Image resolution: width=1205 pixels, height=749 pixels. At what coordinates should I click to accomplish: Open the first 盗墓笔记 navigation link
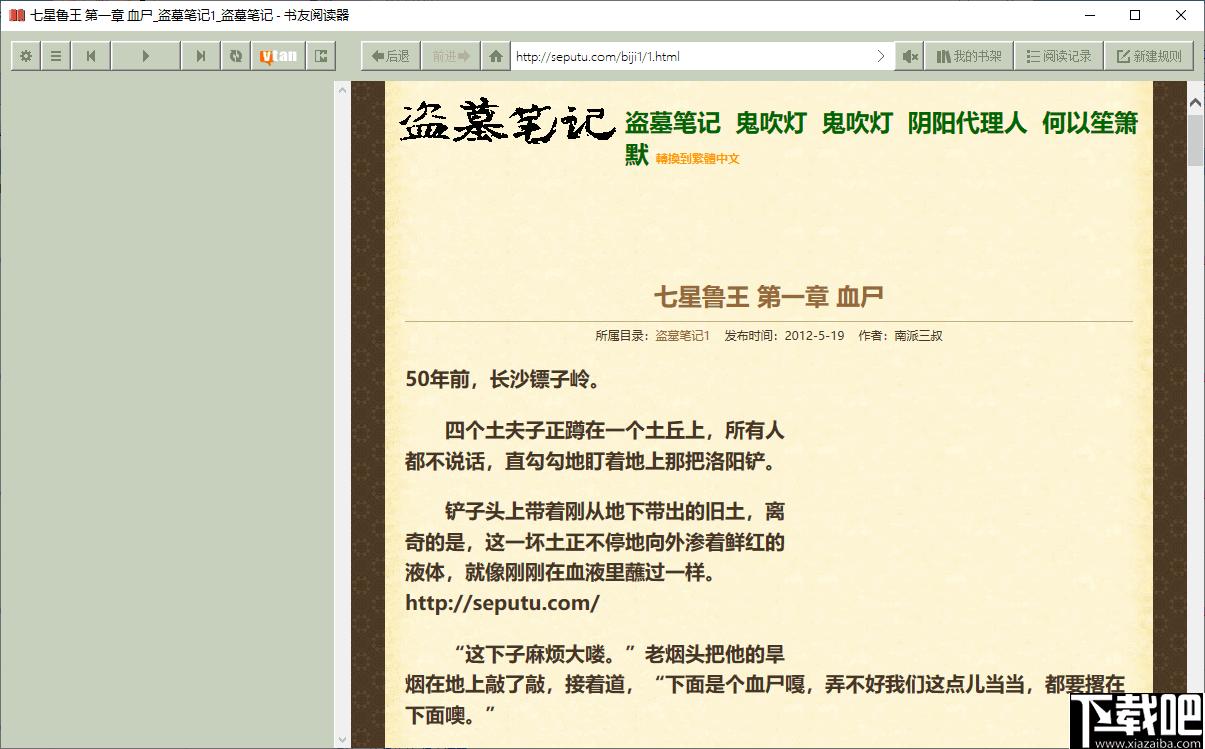click(x=672, y=123)
